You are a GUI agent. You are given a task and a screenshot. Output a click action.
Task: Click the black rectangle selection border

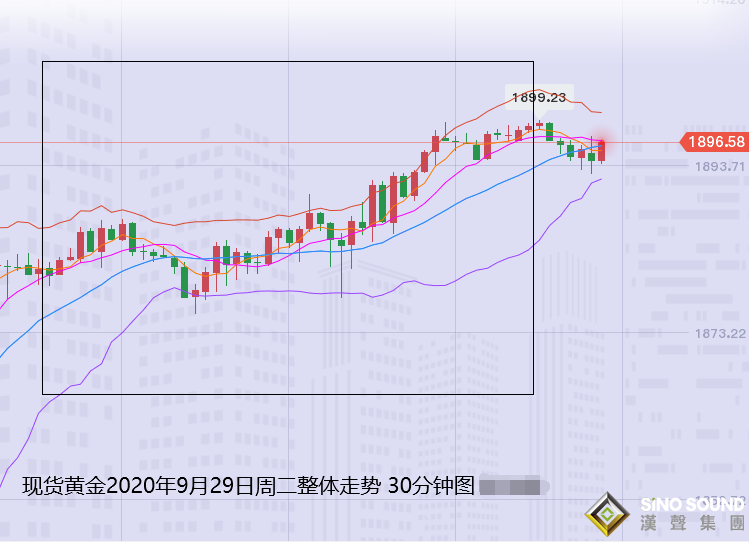coord(43,250)
